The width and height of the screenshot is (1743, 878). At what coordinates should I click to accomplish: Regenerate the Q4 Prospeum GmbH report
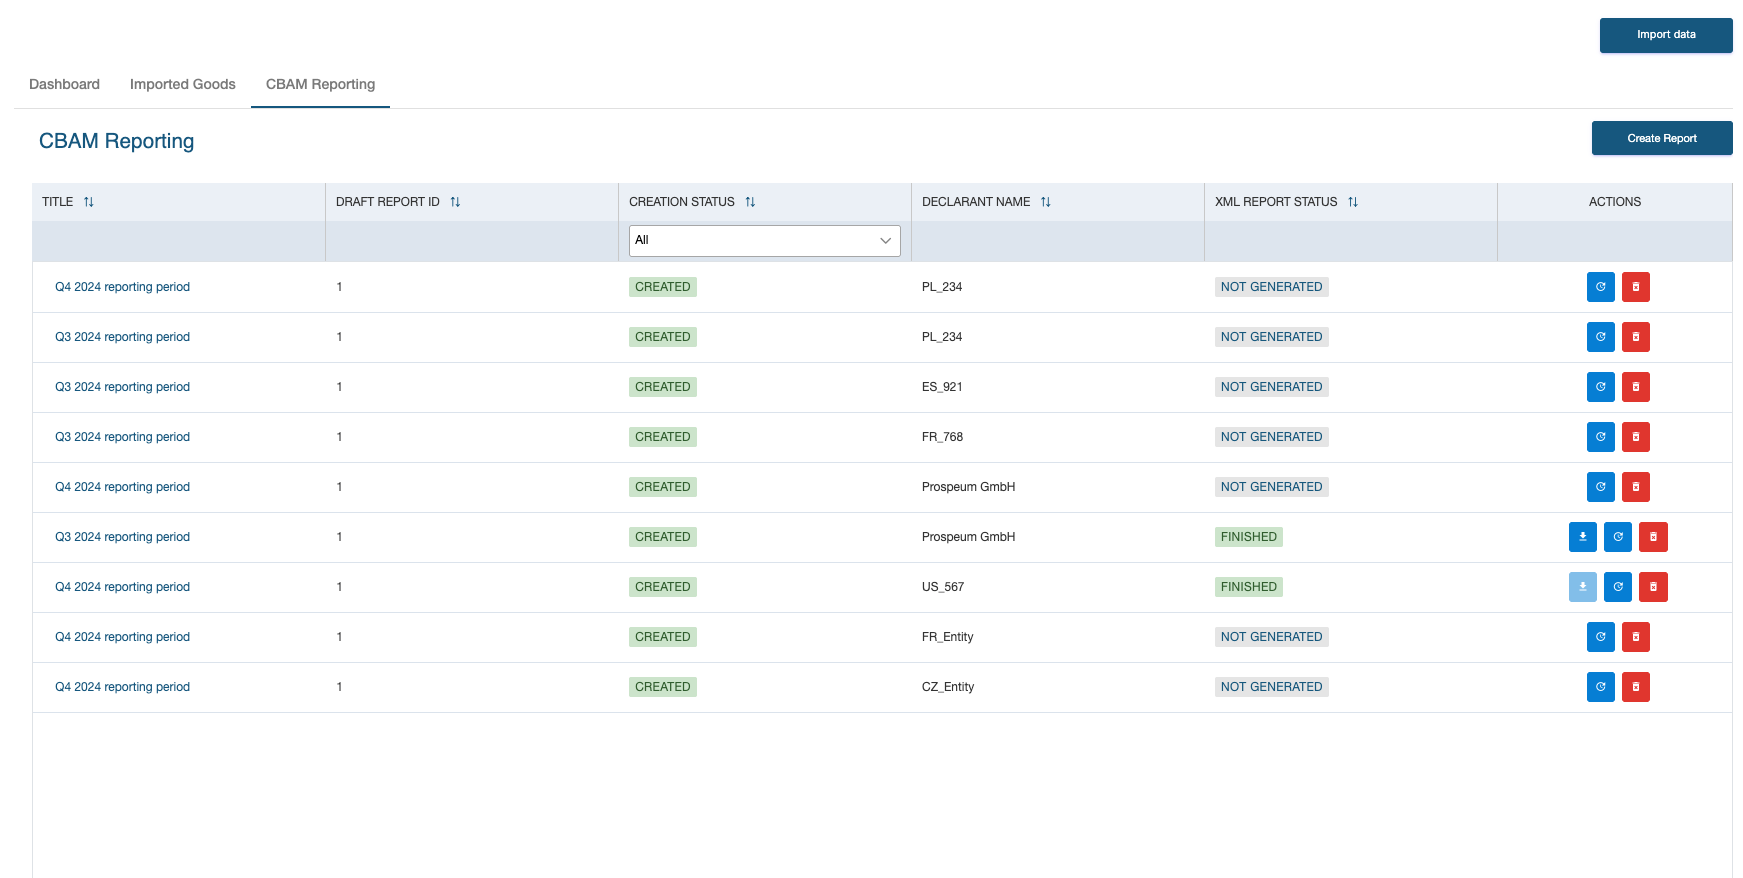pos(1600,487)
